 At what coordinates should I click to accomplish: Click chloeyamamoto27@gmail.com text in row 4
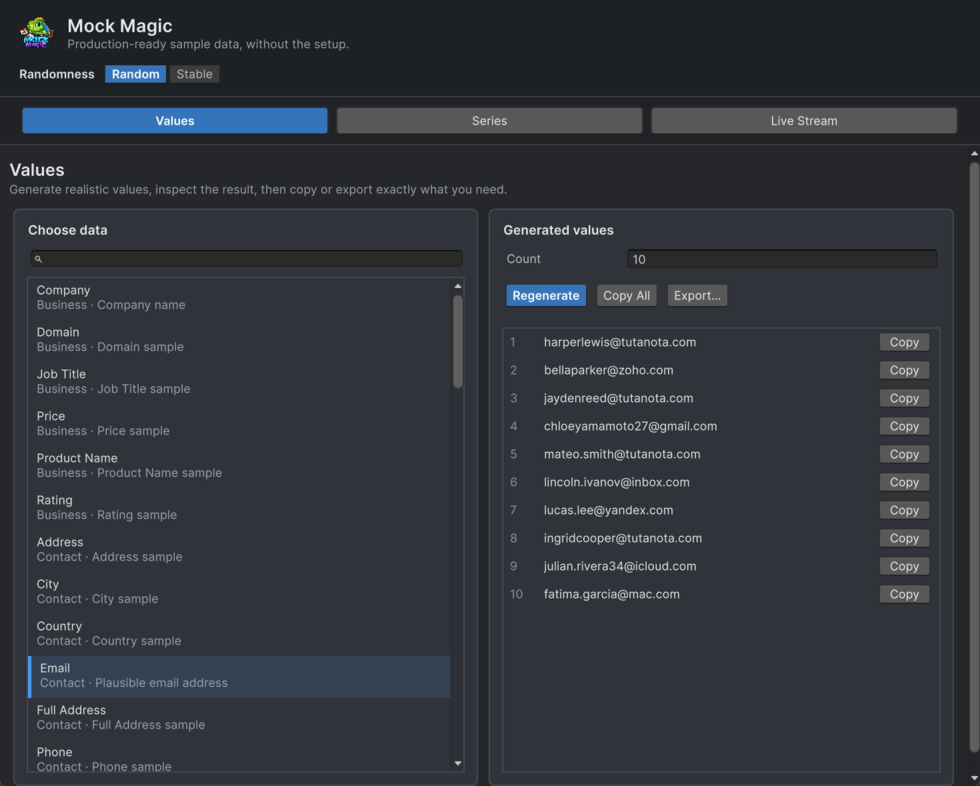pos(630,426)
